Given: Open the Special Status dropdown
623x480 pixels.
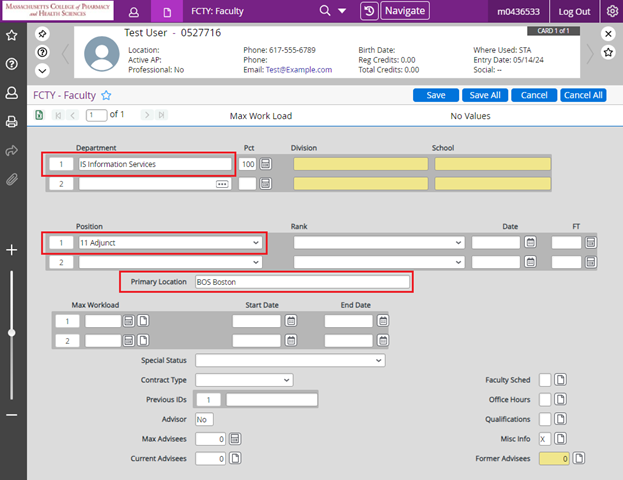Looking at the screenshot, I should coord(378,360).
